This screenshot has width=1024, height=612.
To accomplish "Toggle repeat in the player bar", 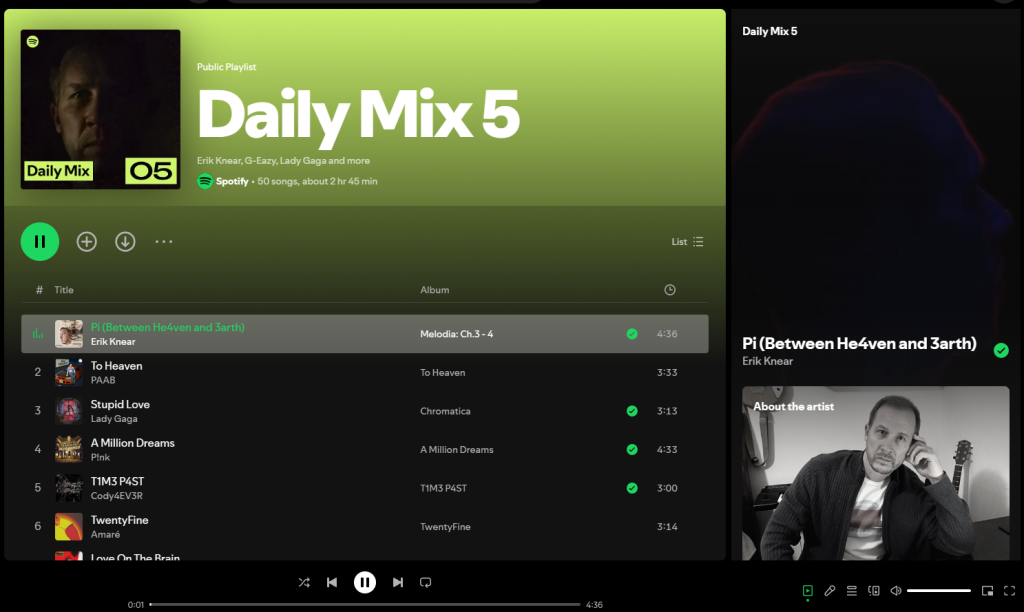I will click(426, 582).
